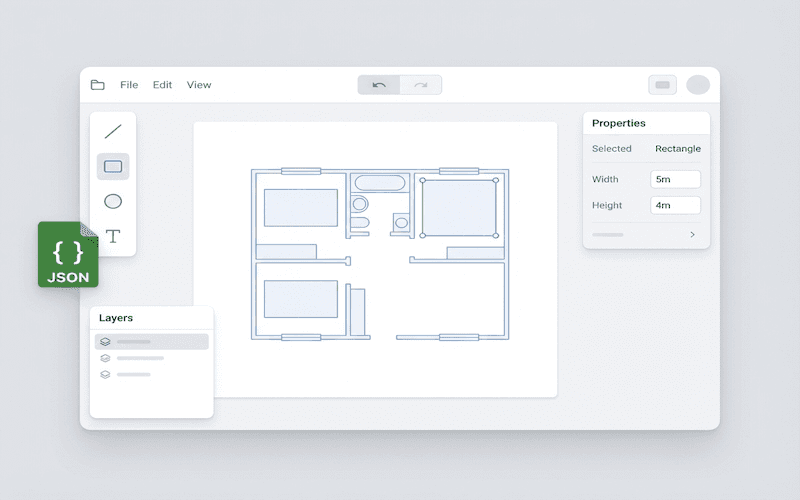Select the Rectangle tool
Screen dimensions: 800x500
(x=113, y=166)
